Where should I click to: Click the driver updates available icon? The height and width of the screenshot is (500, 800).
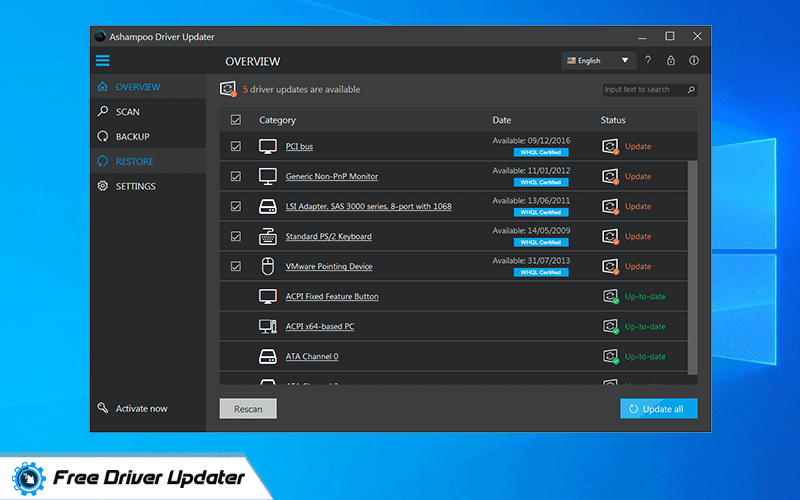(228, 89)
